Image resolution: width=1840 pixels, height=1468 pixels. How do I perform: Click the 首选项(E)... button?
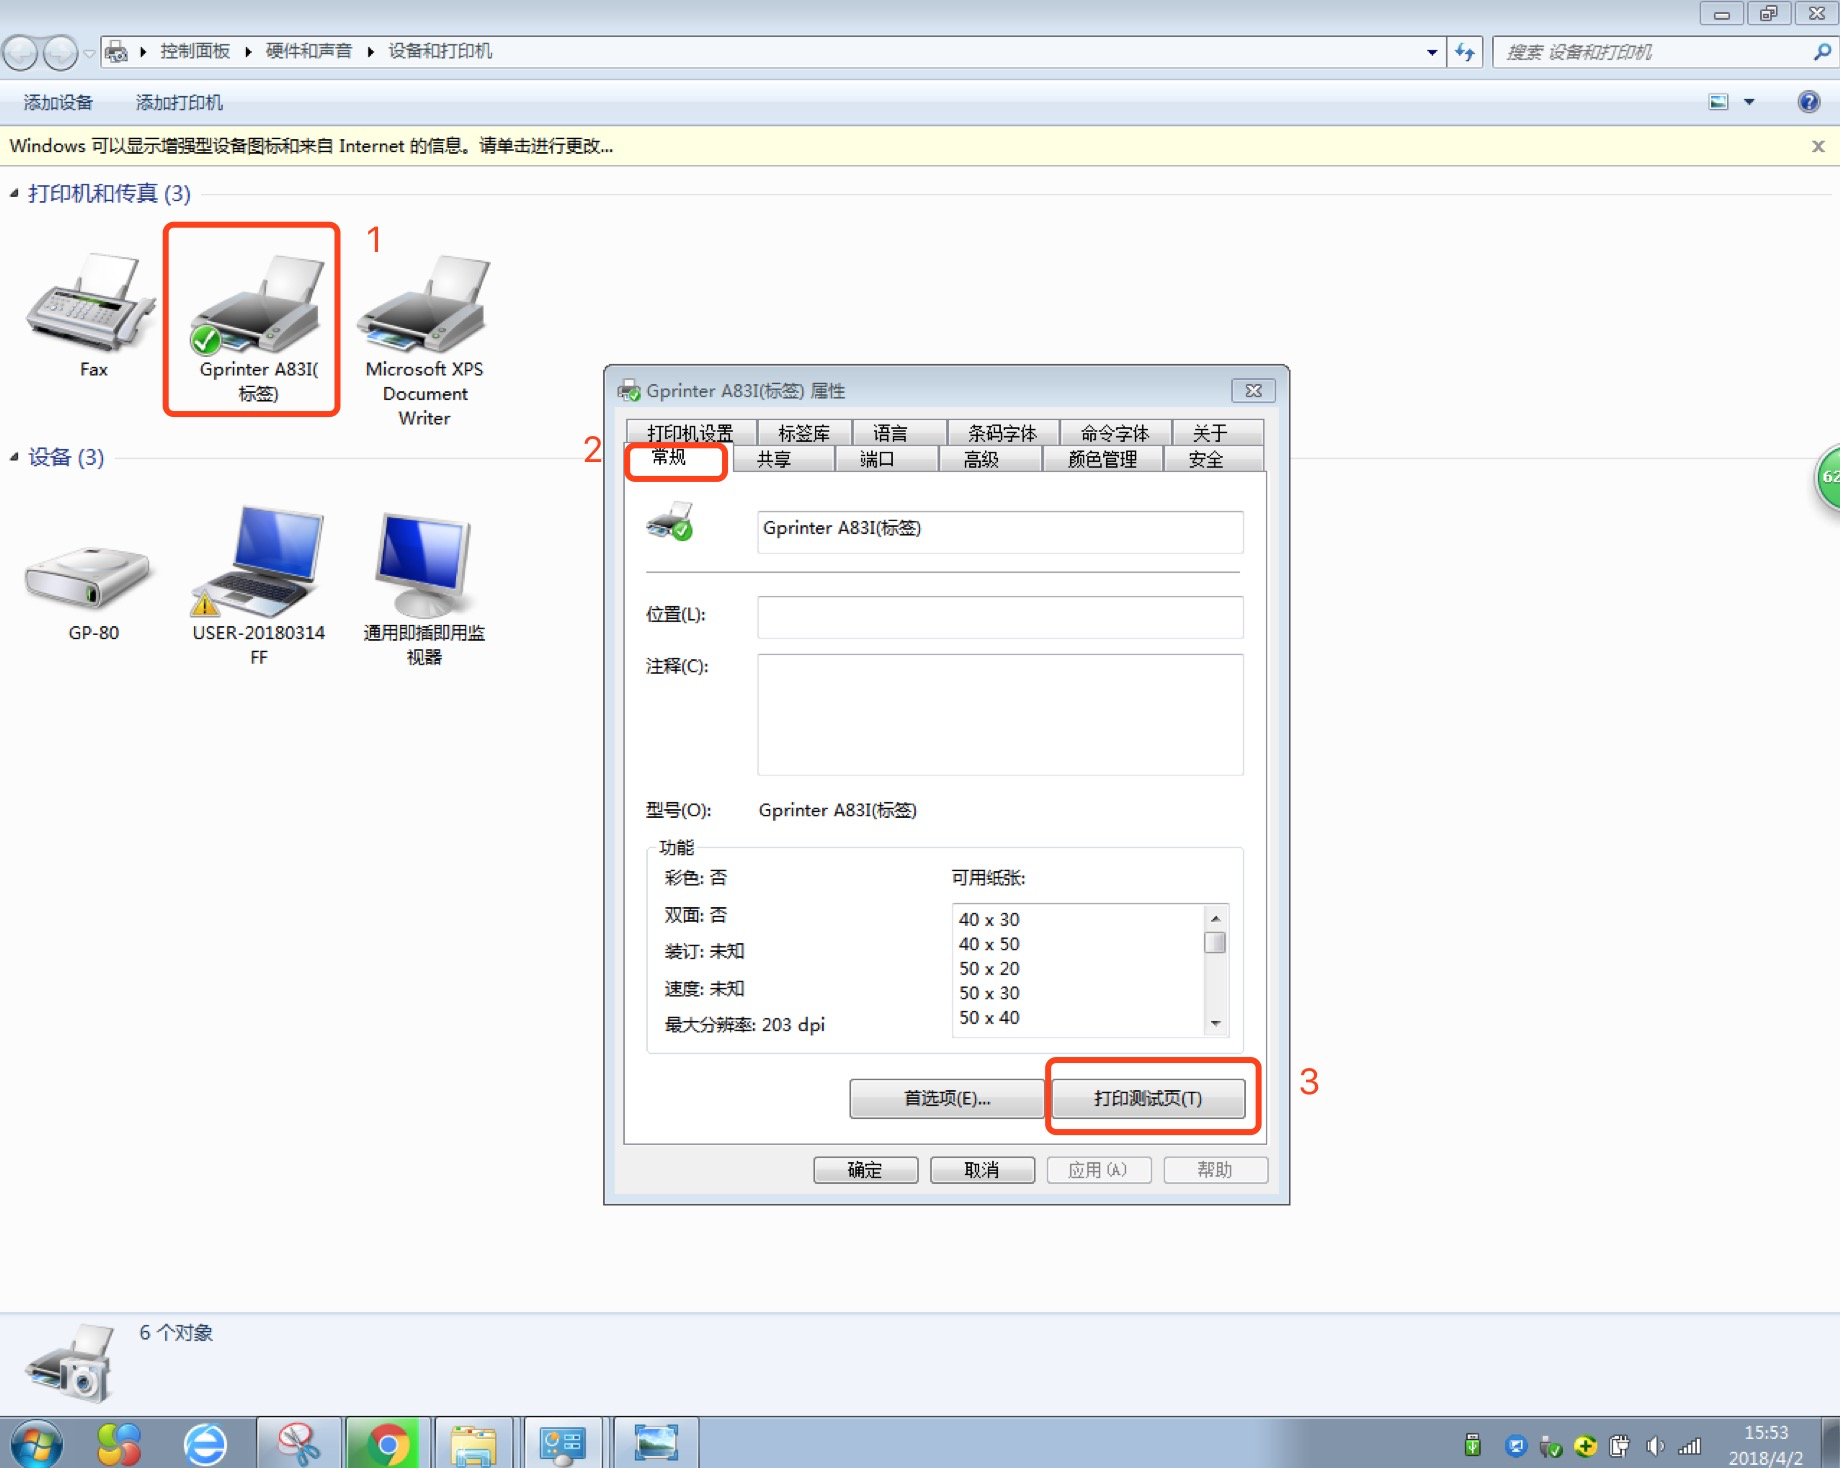click(x=946, y=1098)
